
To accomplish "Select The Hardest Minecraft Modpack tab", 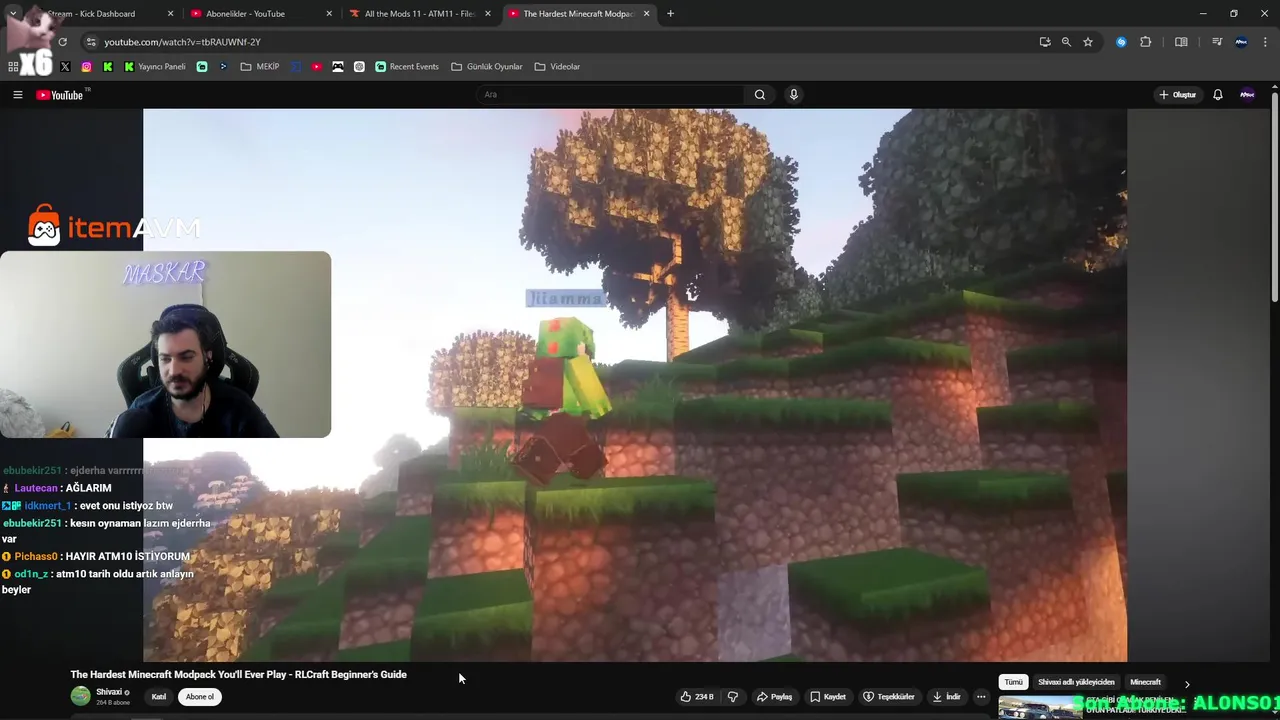I will coord(578,14).
